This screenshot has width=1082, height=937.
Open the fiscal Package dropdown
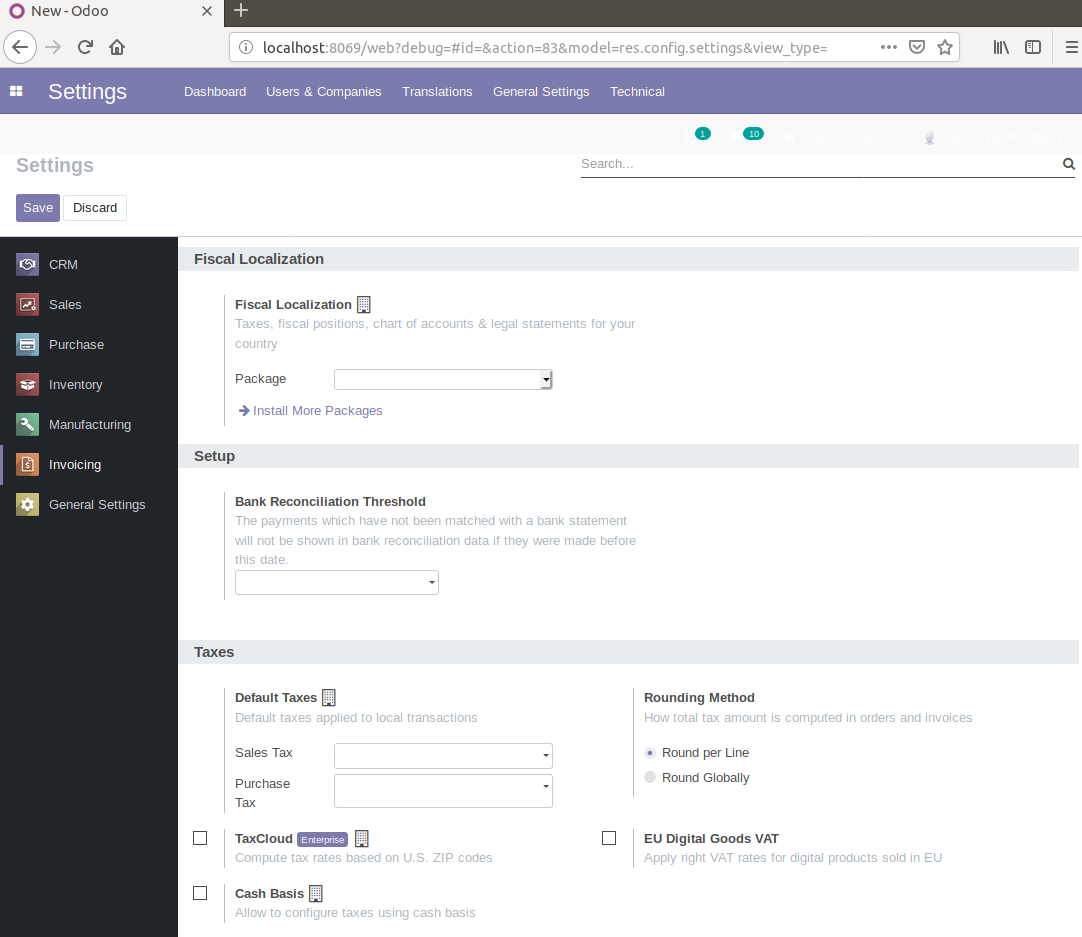click(443, 379)
